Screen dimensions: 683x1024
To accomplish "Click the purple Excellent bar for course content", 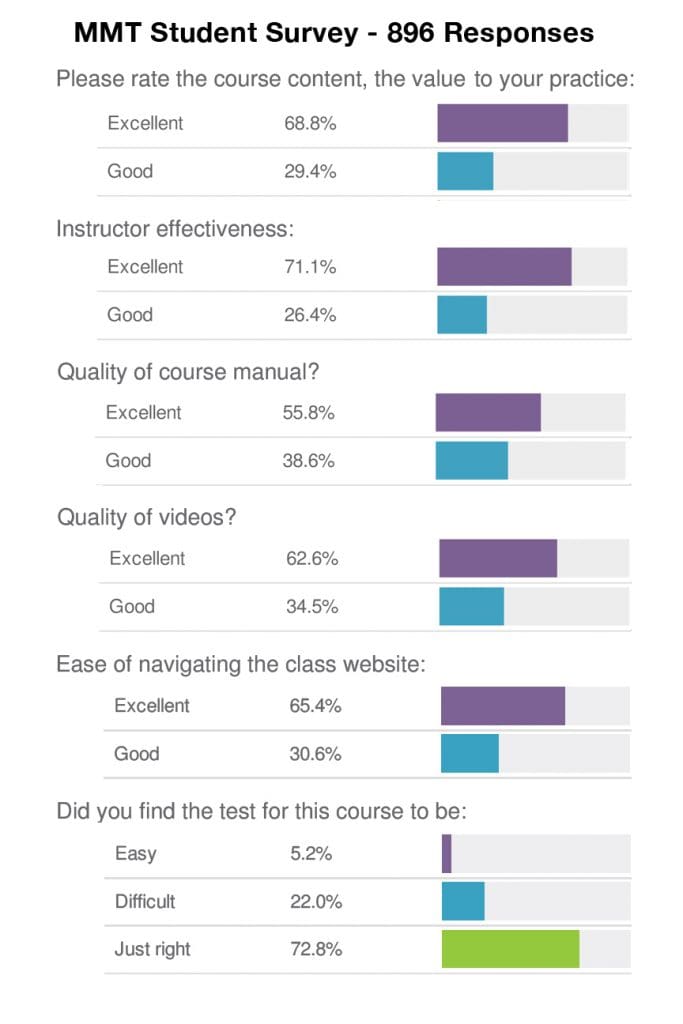I will tap(502, 123).
